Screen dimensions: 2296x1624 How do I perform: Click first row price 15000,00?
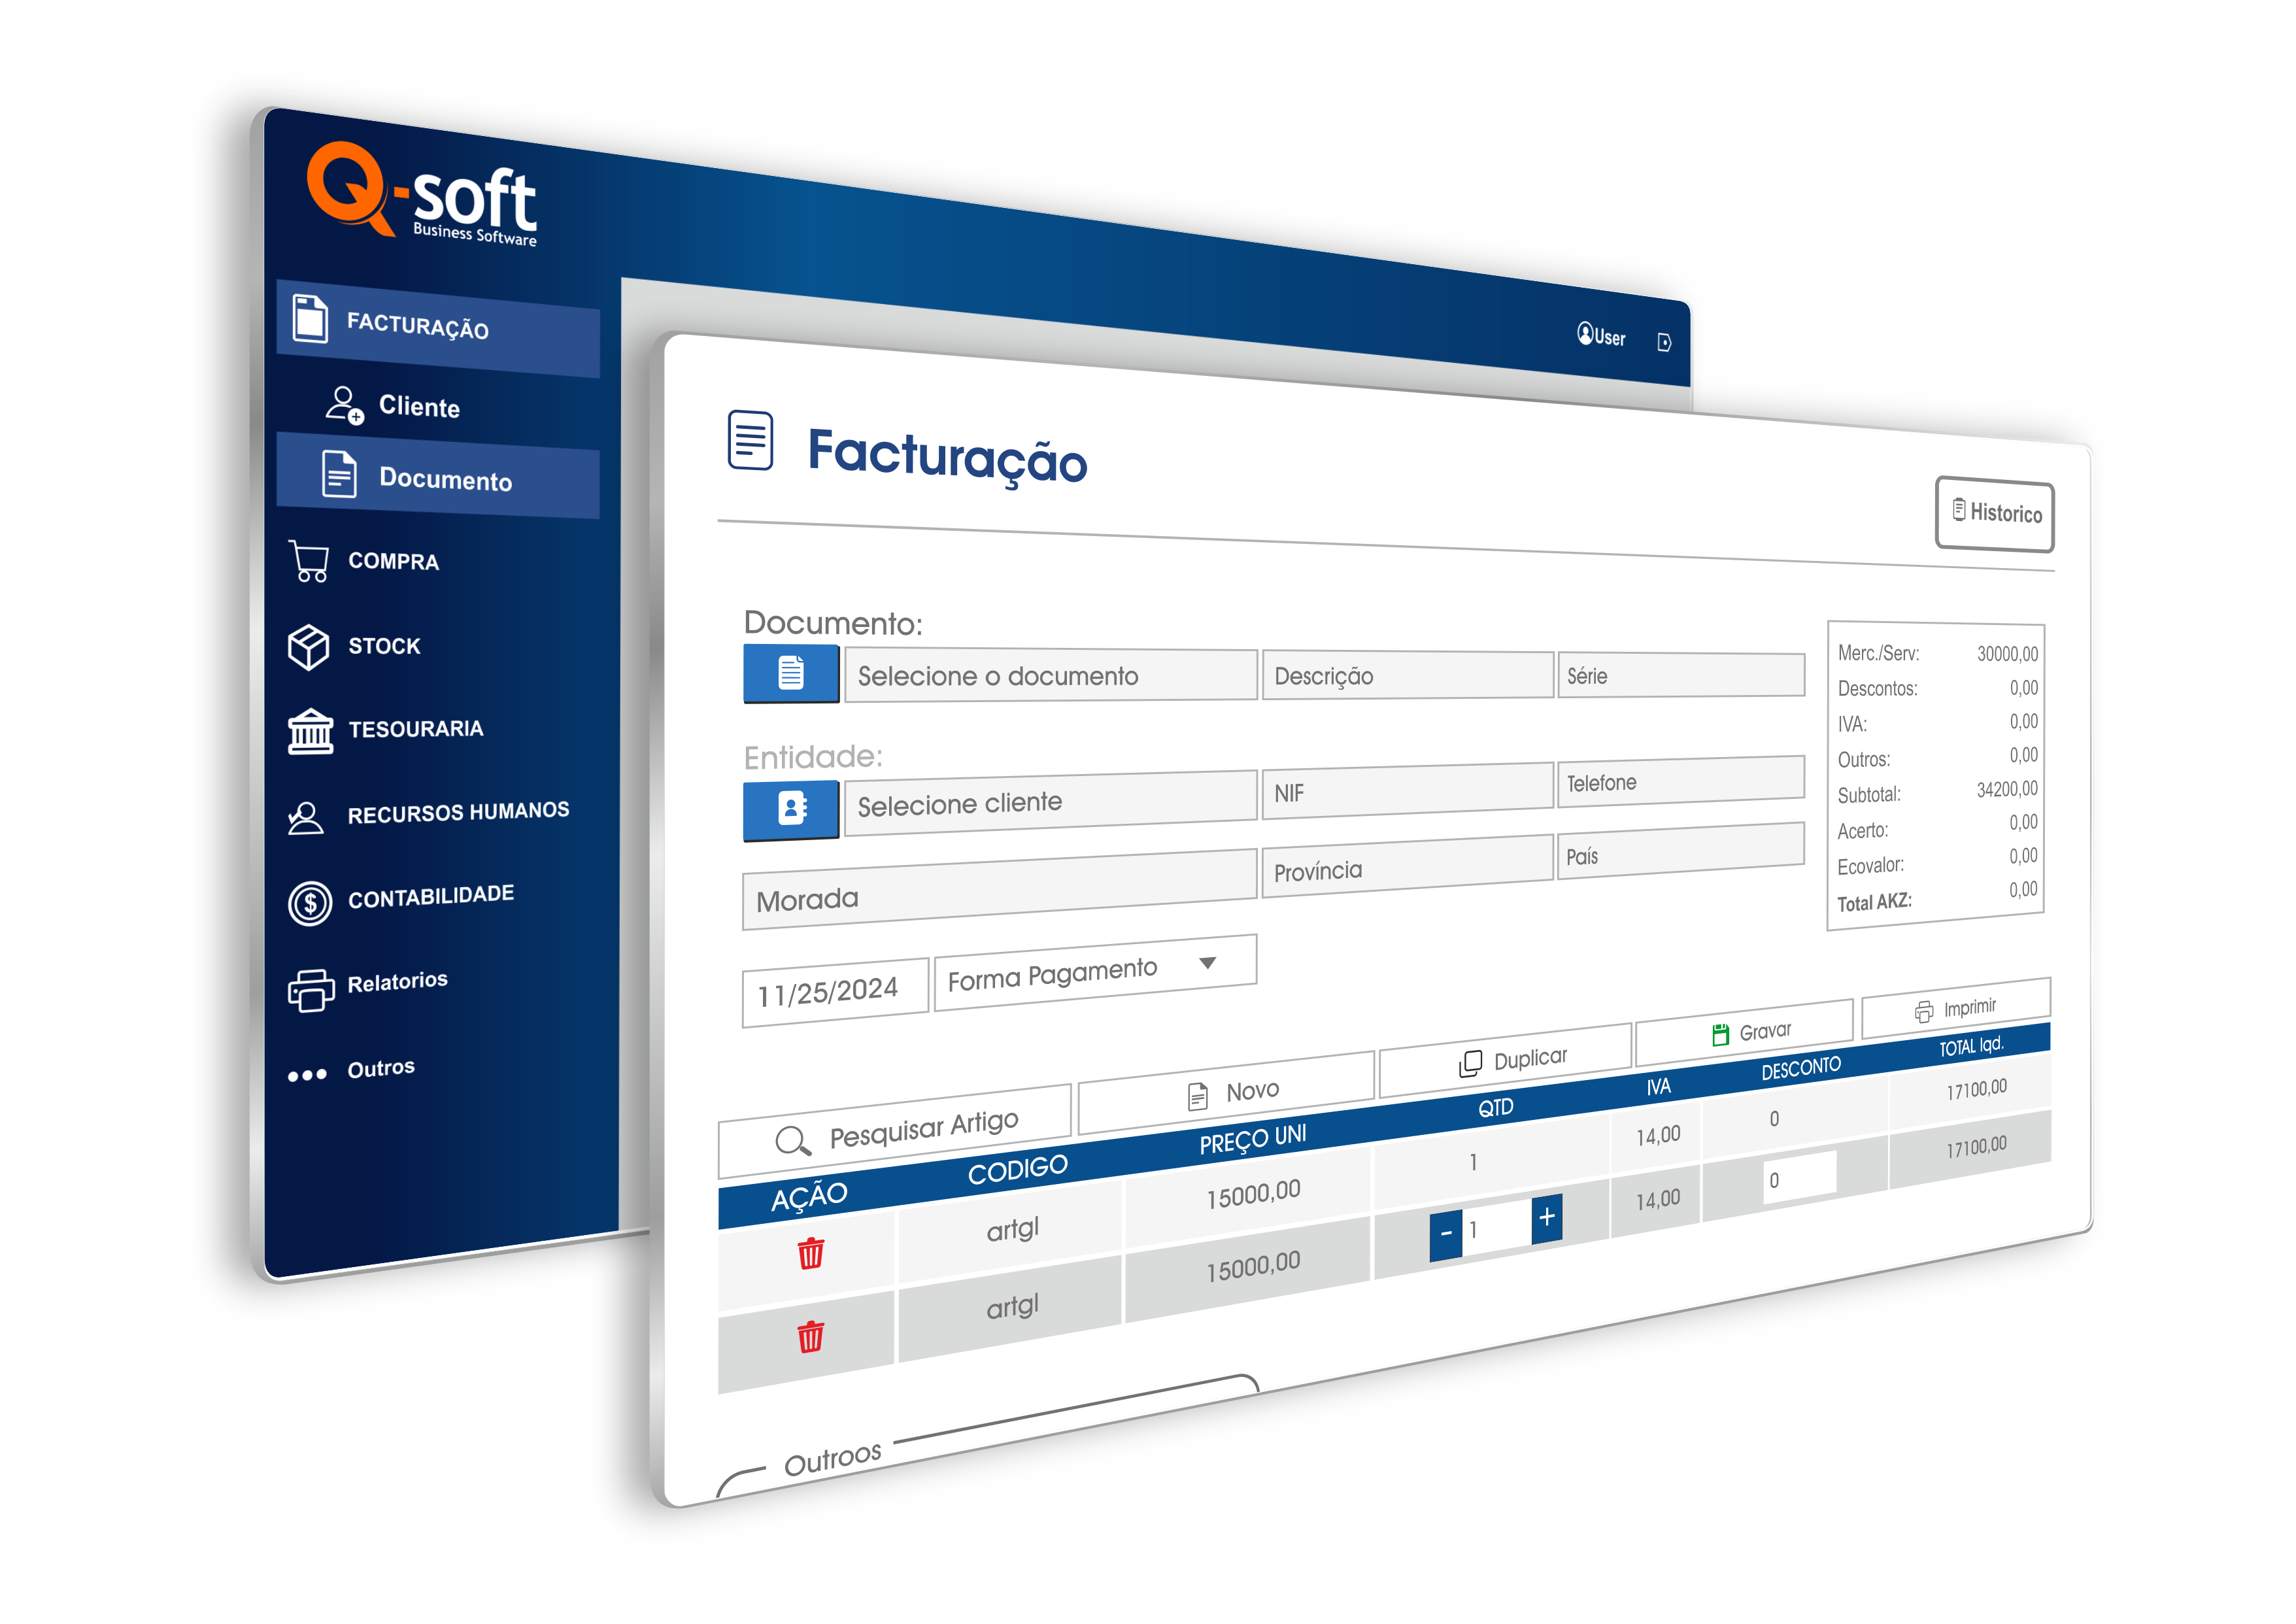1253,1194
